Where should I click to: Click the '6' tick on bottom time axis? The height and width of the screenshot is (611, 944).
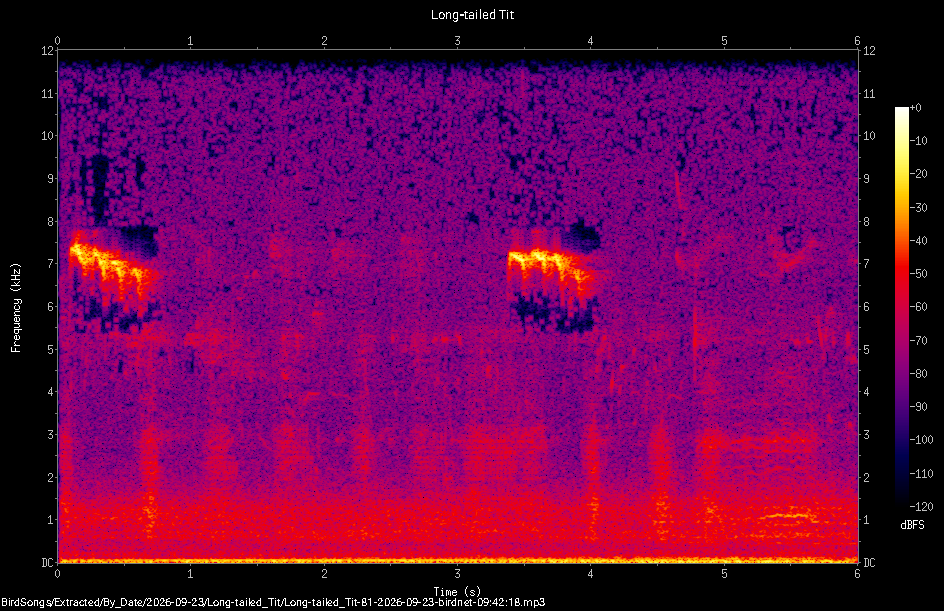(x=857, y=574)
